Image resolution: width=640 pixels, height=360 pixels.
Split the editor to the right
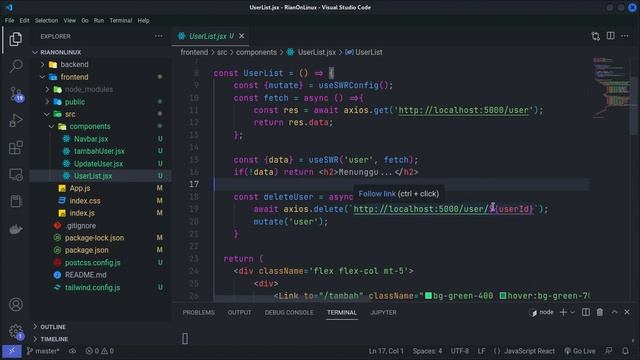(x=610, y=36)
